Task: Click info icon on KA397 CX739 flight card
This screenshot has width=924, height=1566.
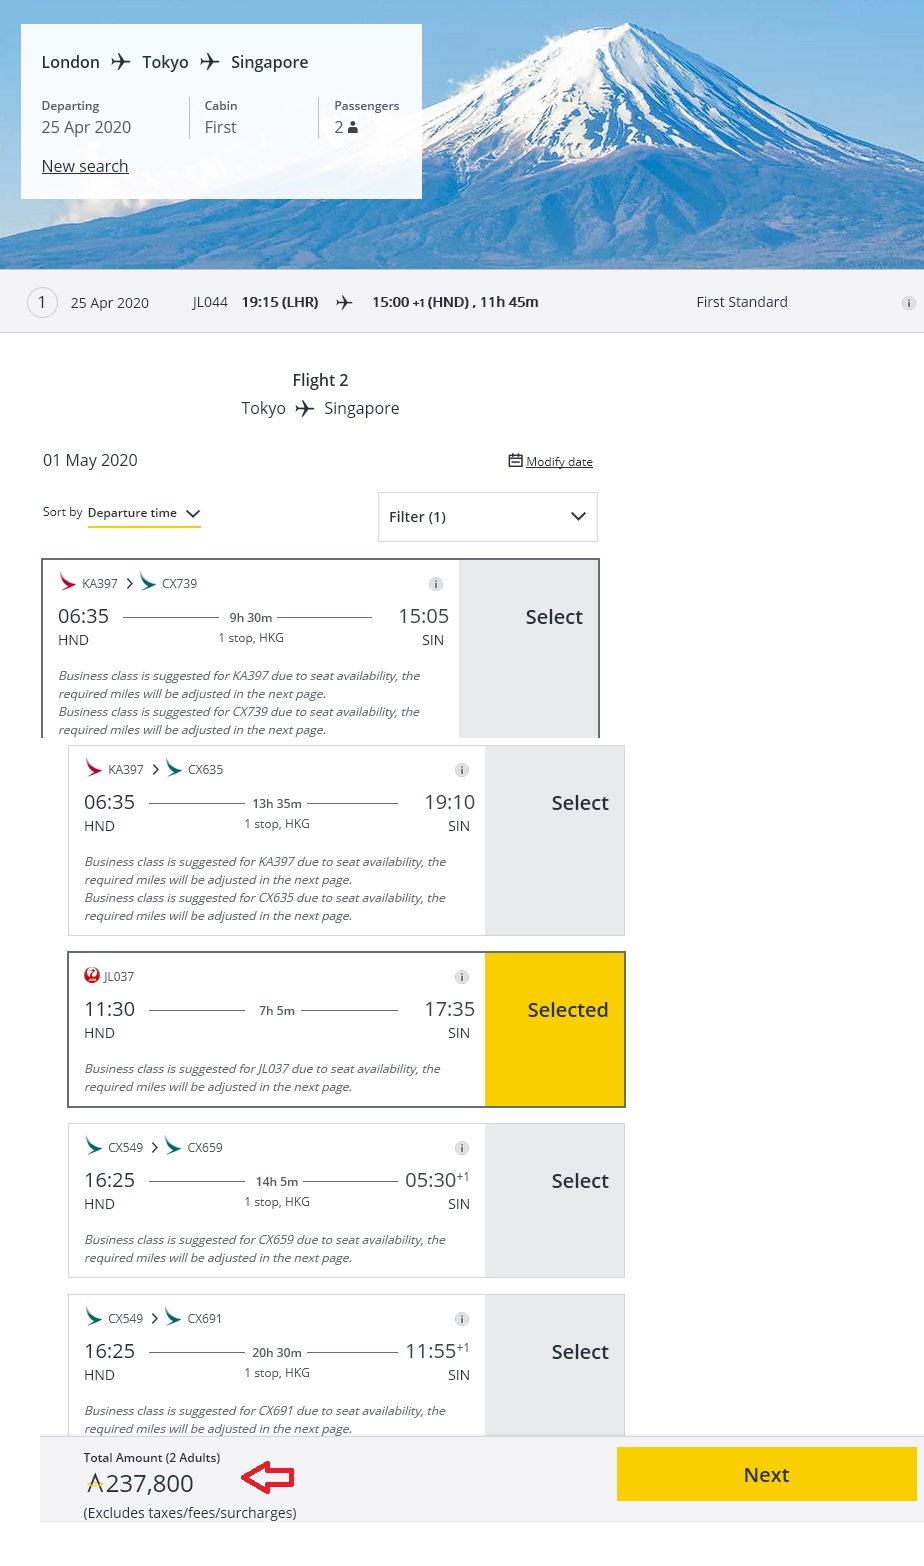Action: (x=435, y=584)
